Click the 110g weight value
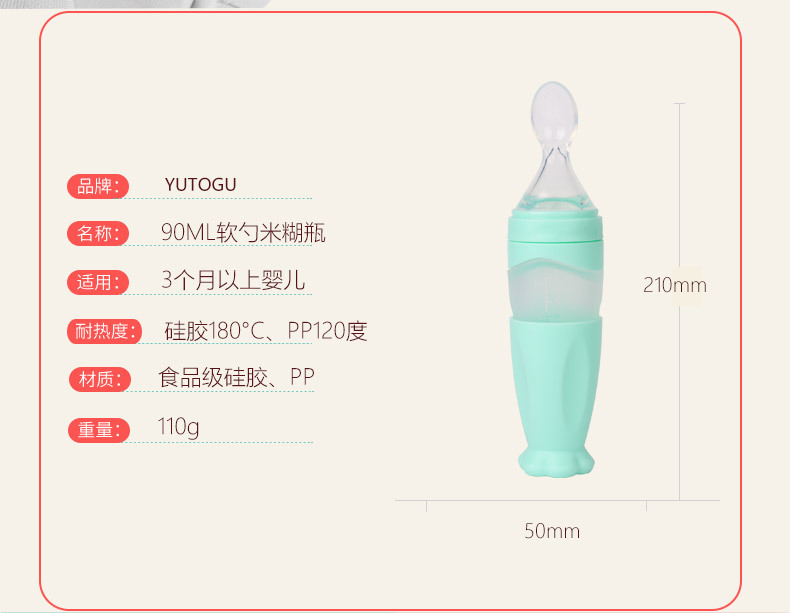Viewport: 790px width, 613px height. (178, 428)
